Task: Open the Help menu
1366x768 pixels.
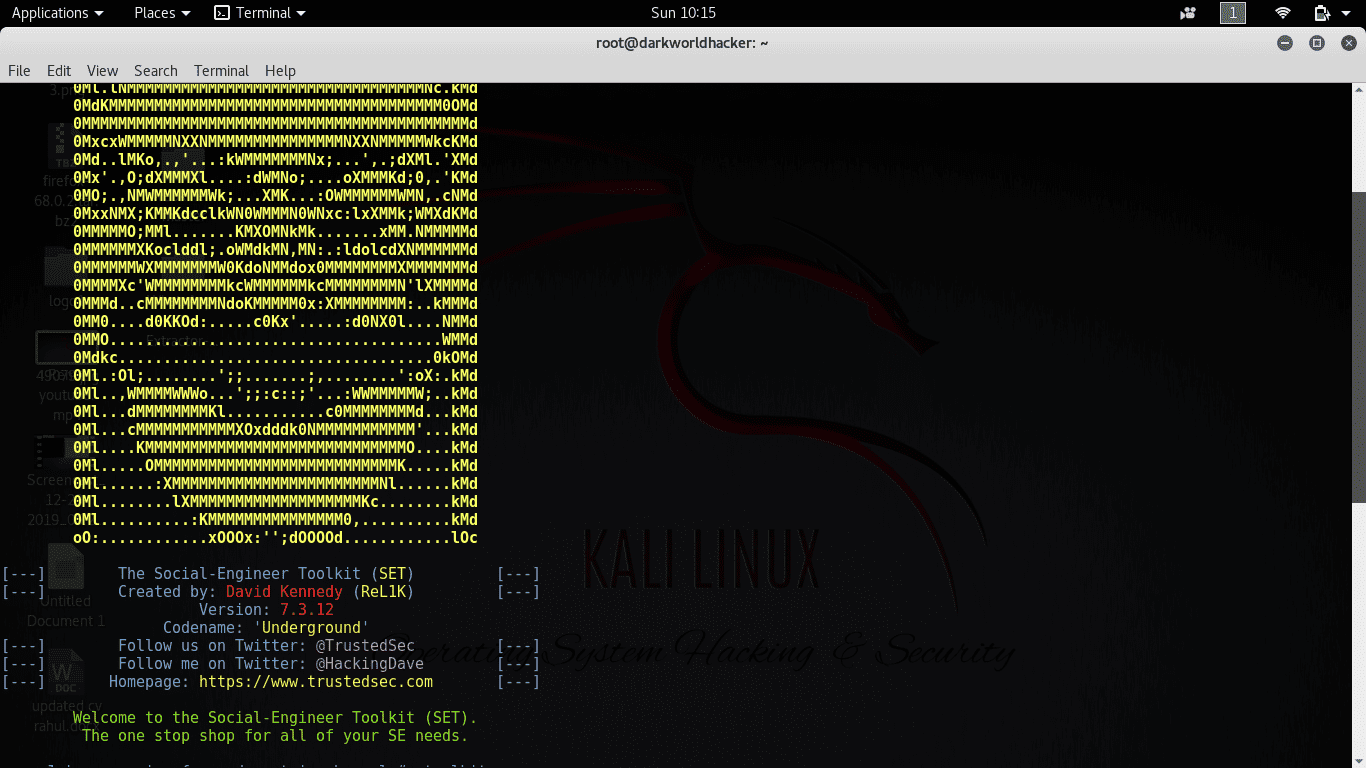Action: point(280,70)
